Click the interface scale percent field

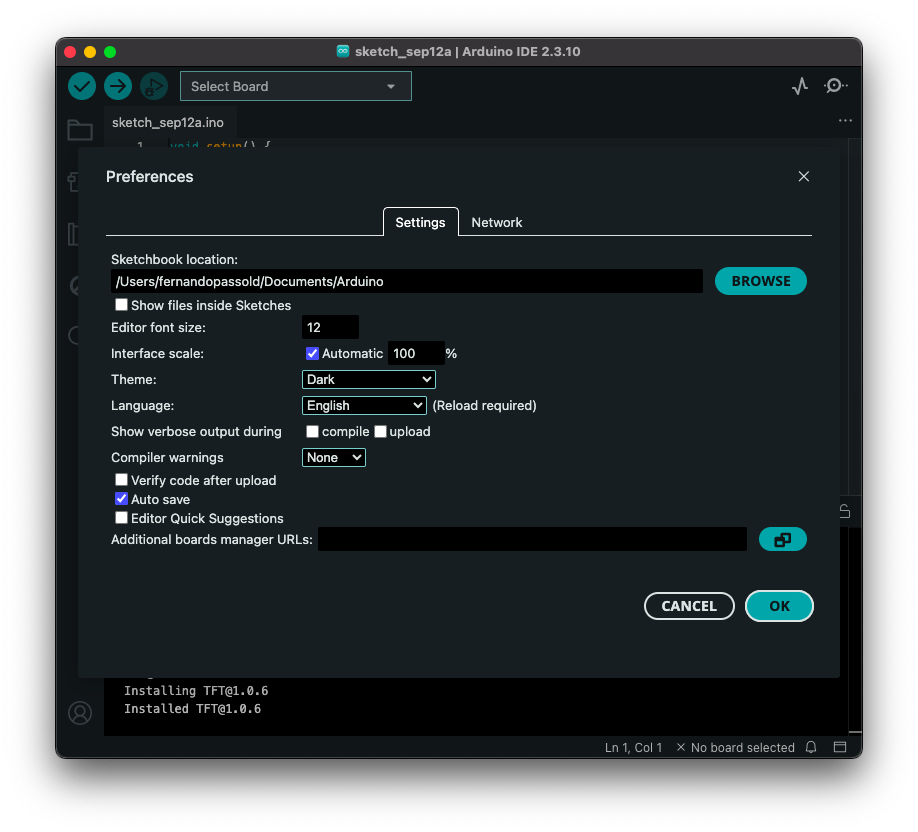(x=416, y=353)
